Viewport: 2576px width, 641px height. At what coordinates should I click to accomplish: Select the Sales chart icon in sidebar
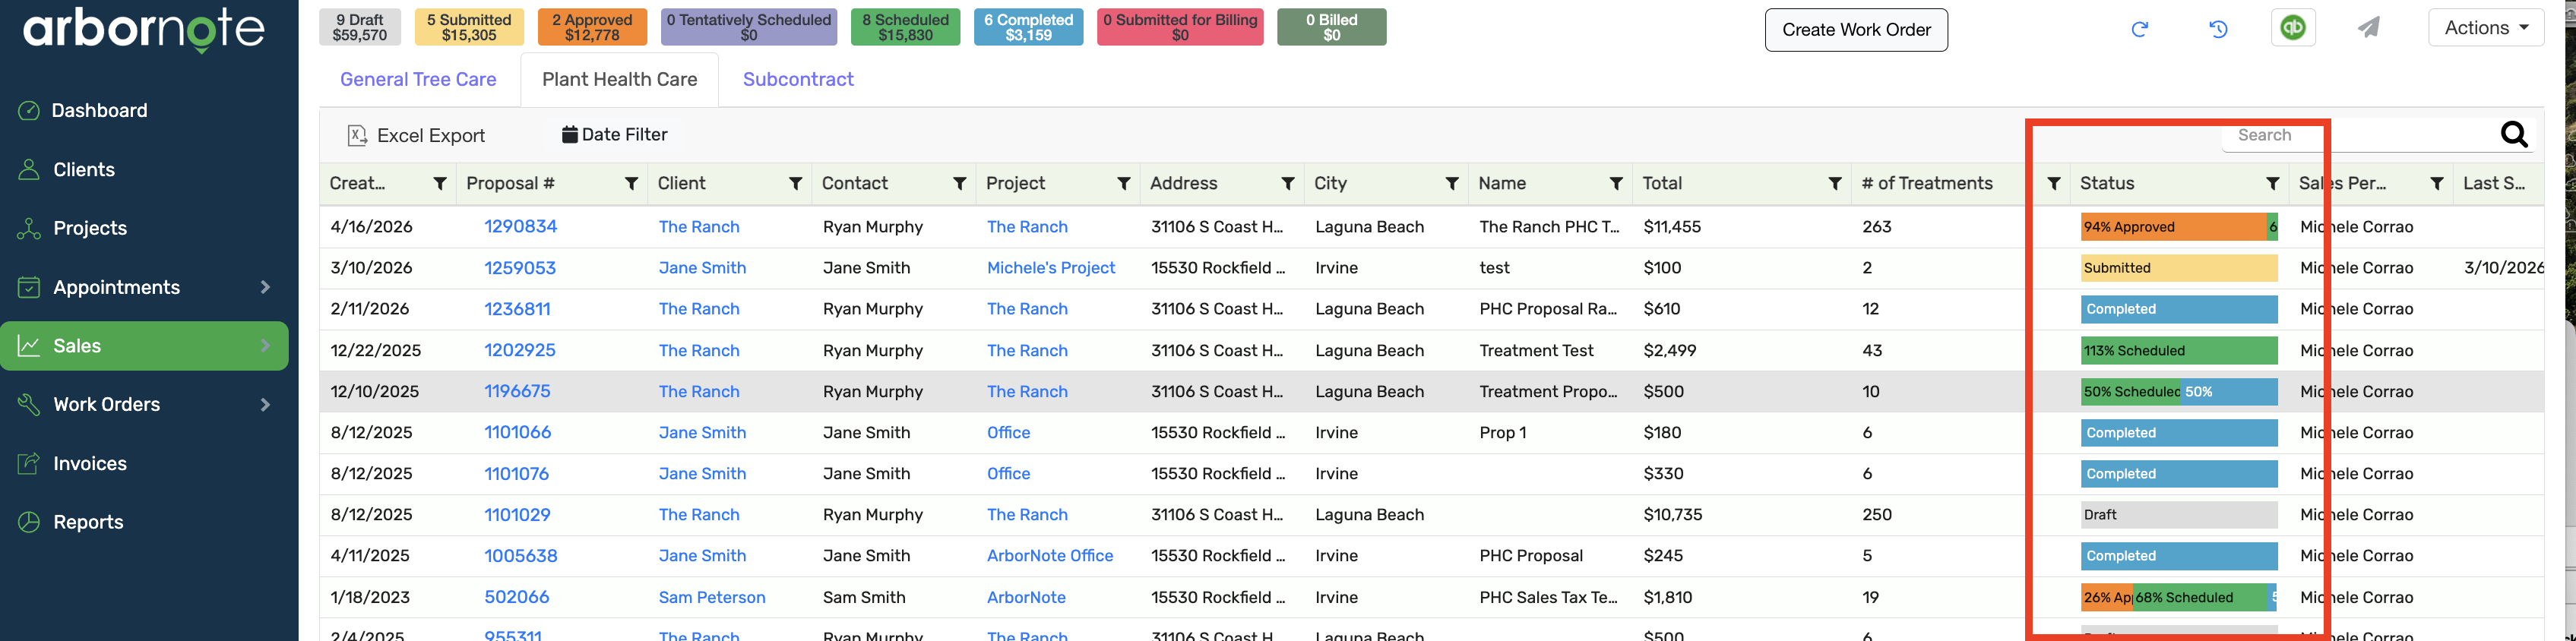(x=29, y=346)
